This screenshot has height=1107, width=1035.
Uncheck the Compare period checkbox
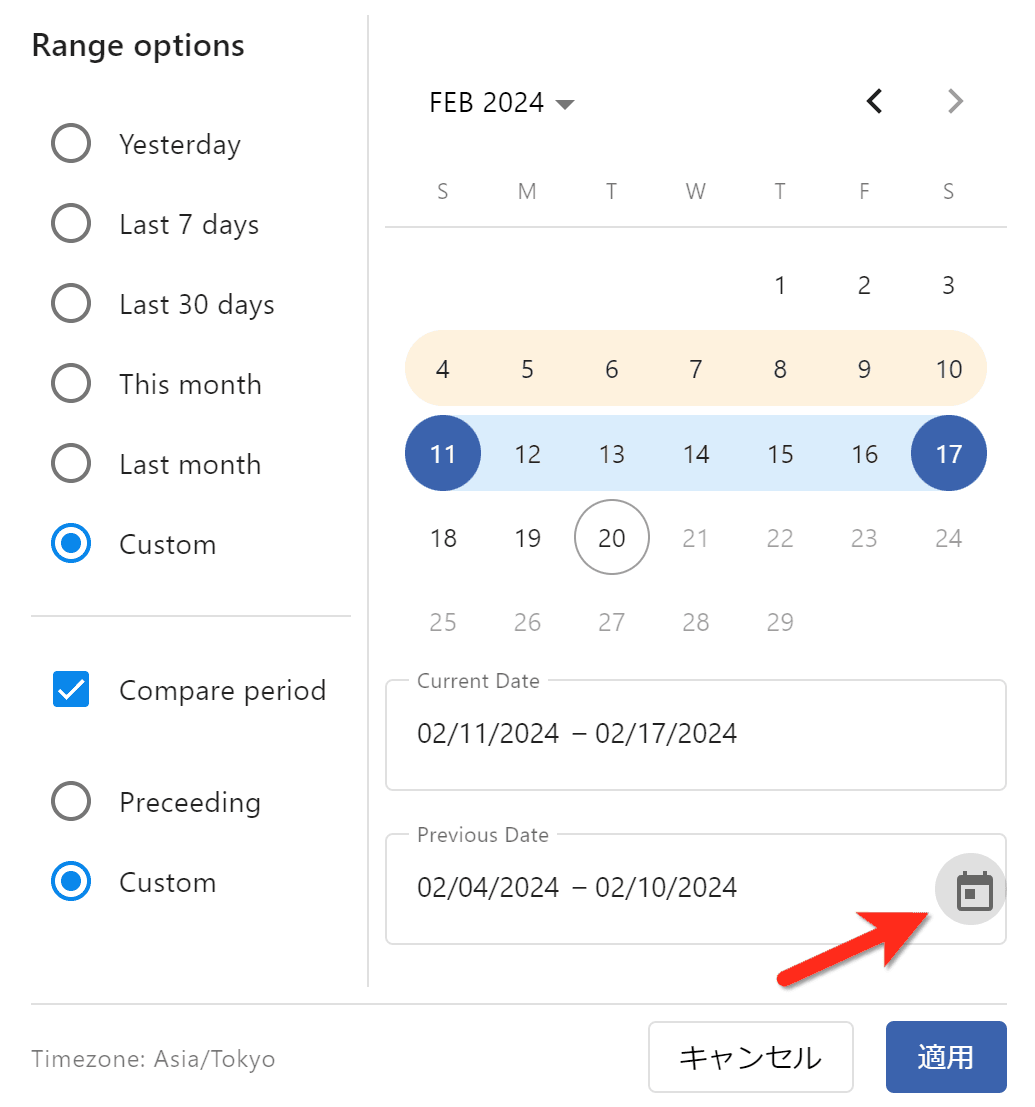click(71, 690)
